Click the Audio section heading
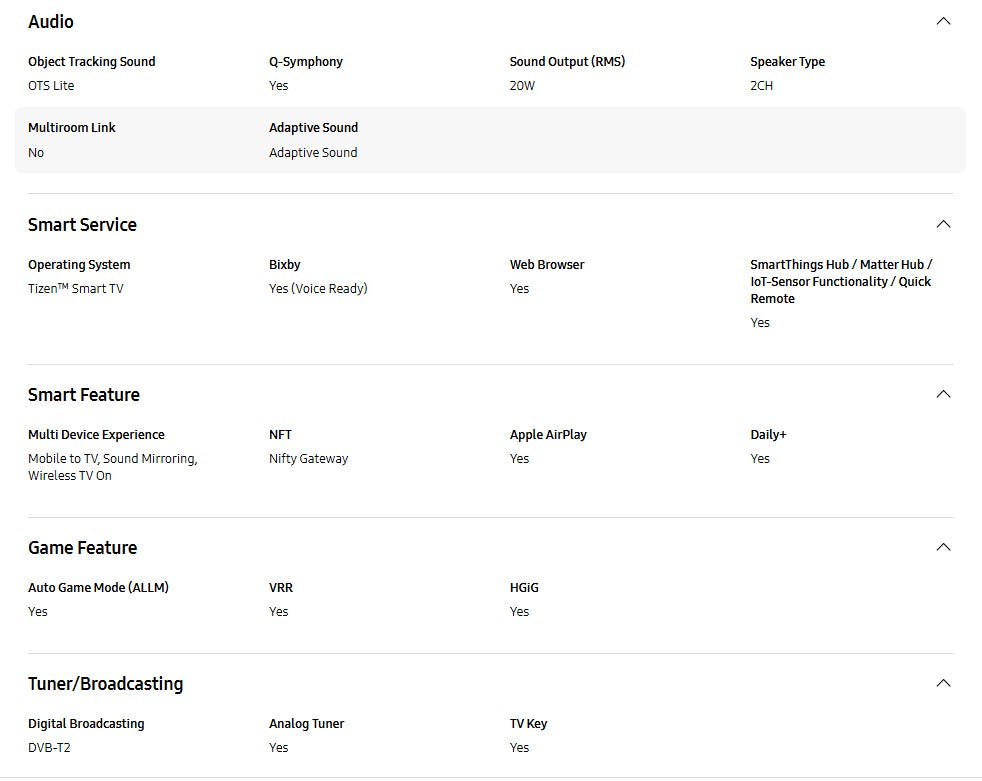Viewport: 982px width, 781px height. 51,22
